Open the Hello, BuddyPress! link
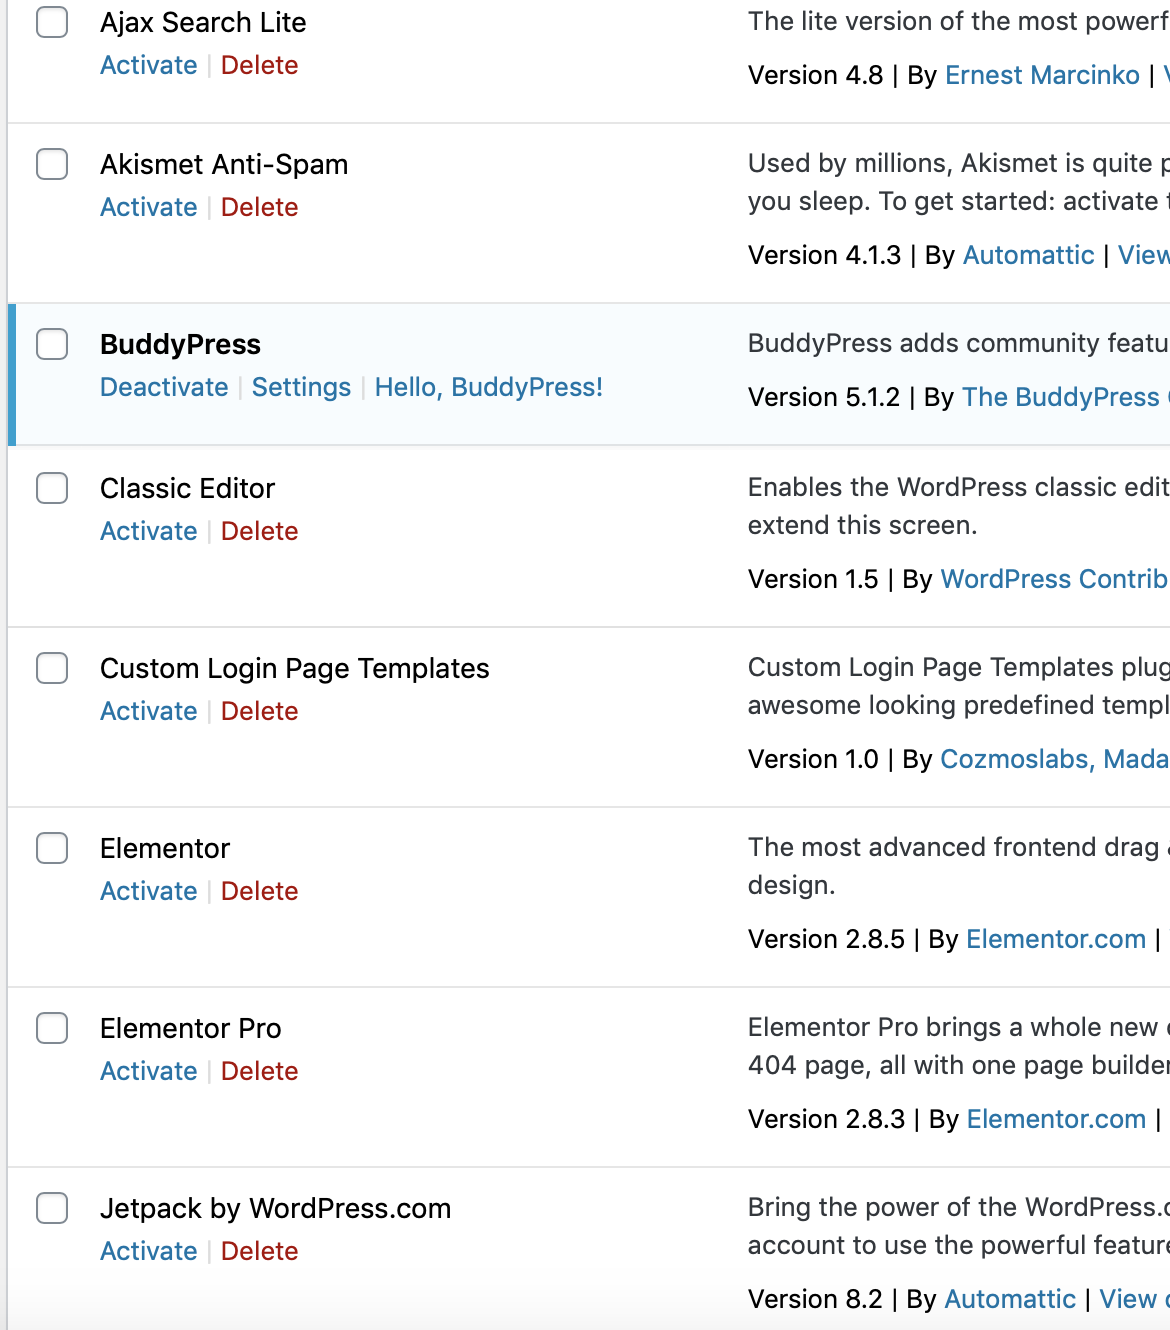 click(489, 387)
